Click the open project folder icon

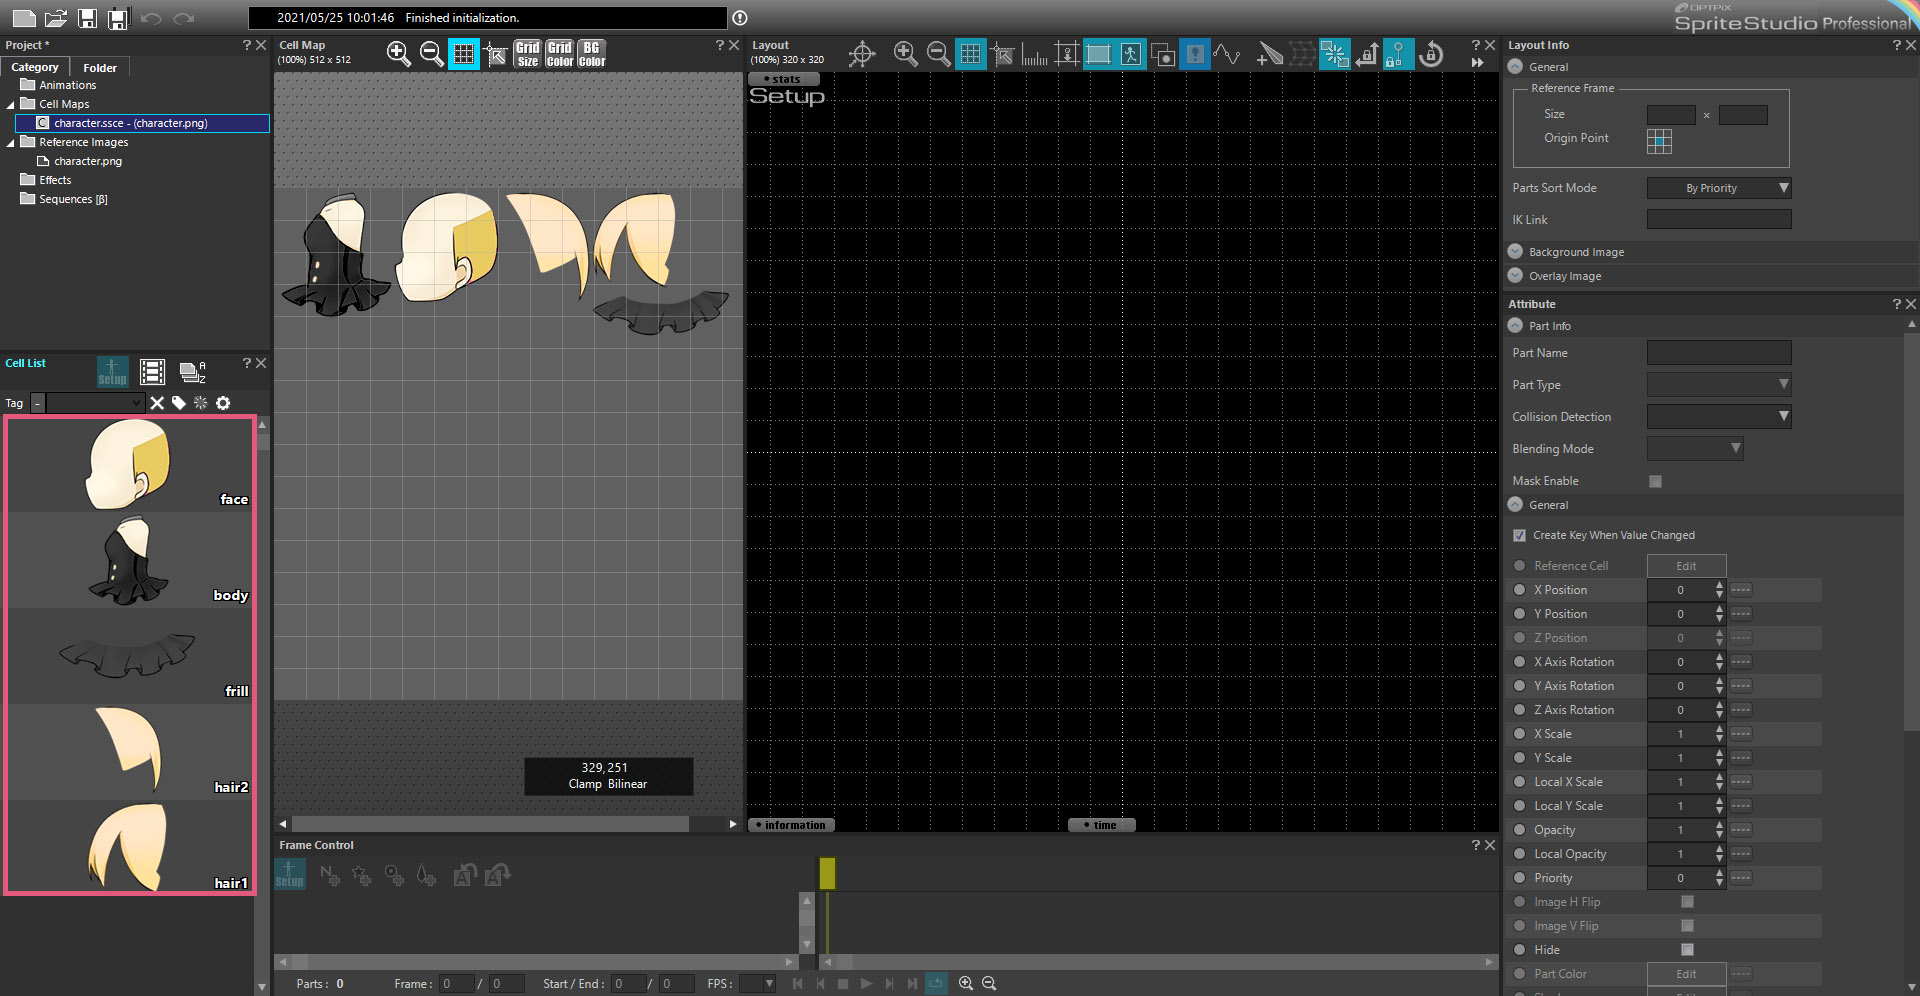(56, 18)
